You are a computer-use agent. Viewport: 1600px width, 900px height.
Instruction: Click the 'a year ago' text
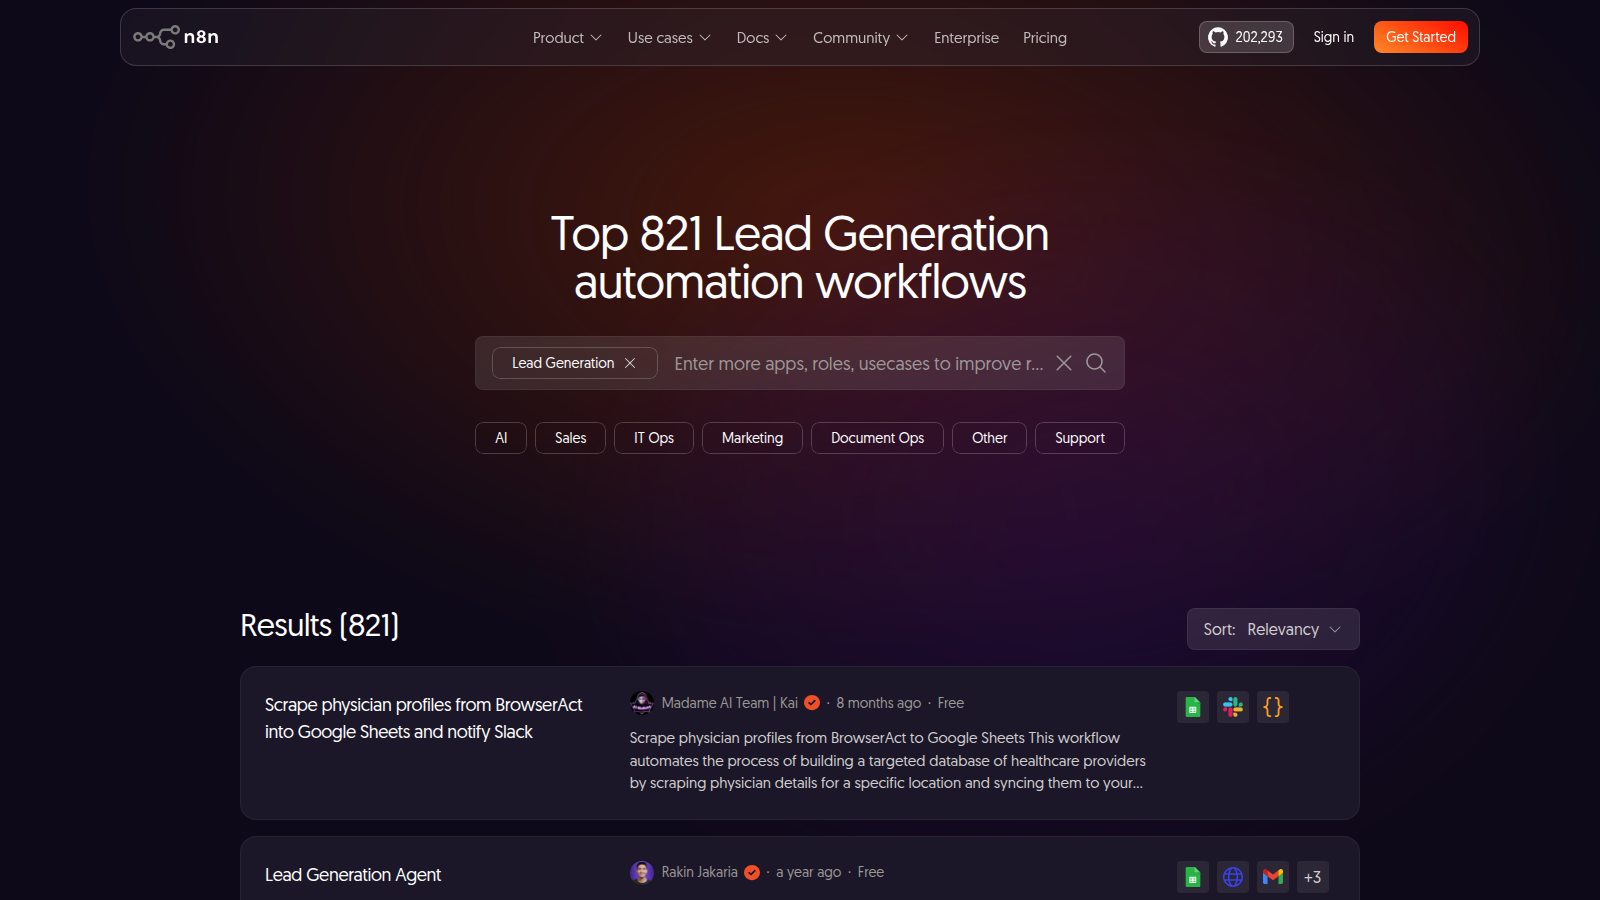808,872
